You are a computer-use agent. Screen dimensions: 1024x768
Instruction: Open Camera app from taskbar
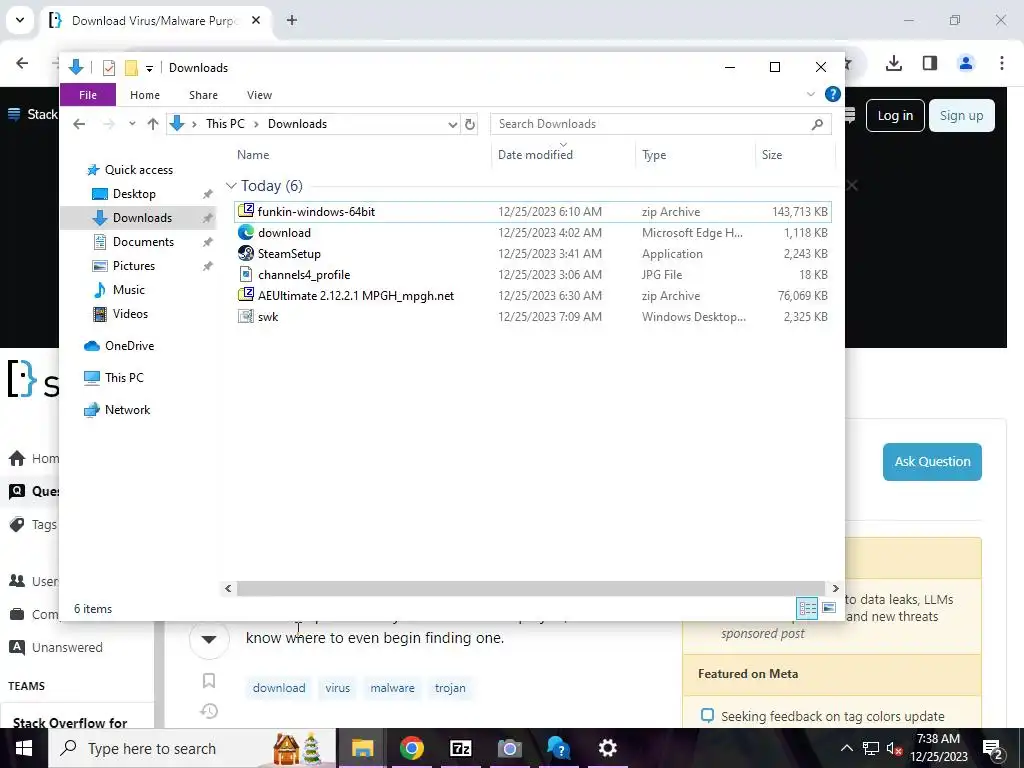coord(509,748)
